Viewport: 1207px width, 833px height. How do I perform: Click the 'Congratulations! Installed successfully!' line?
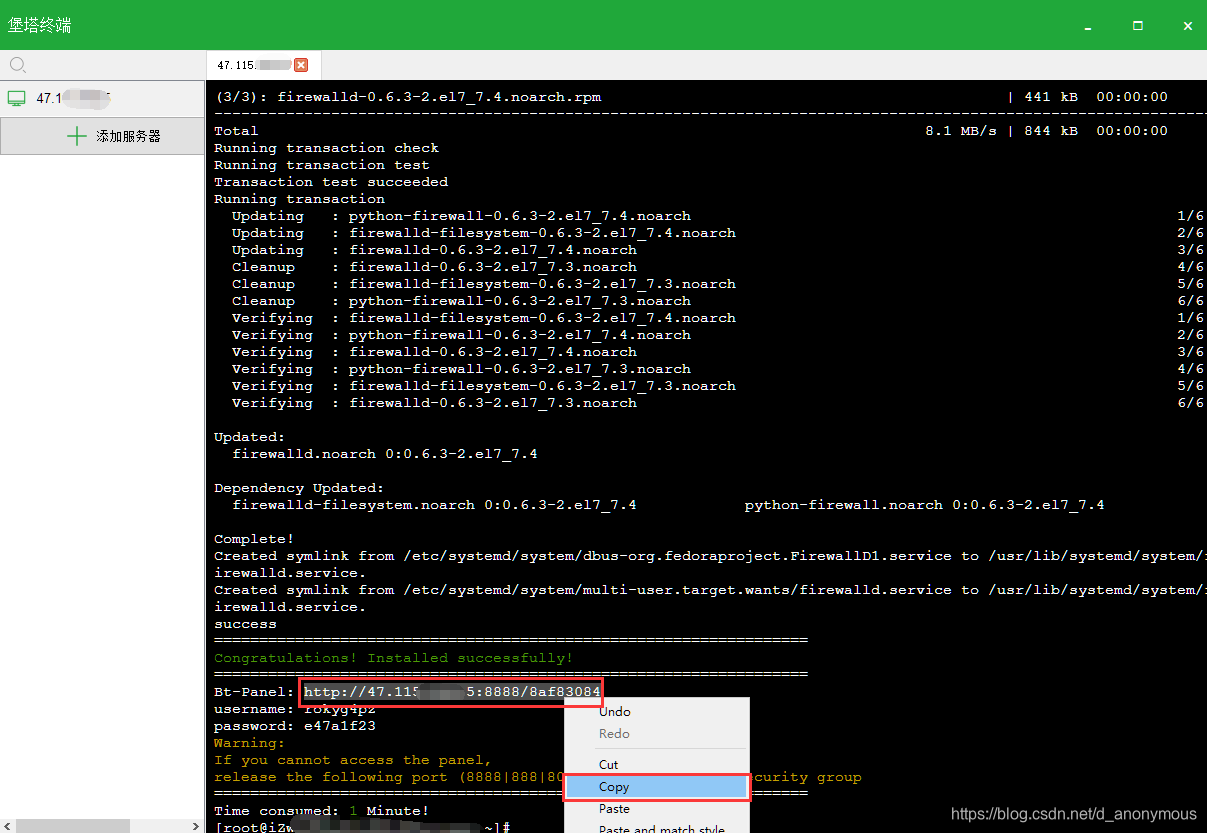tap(393, 658)
